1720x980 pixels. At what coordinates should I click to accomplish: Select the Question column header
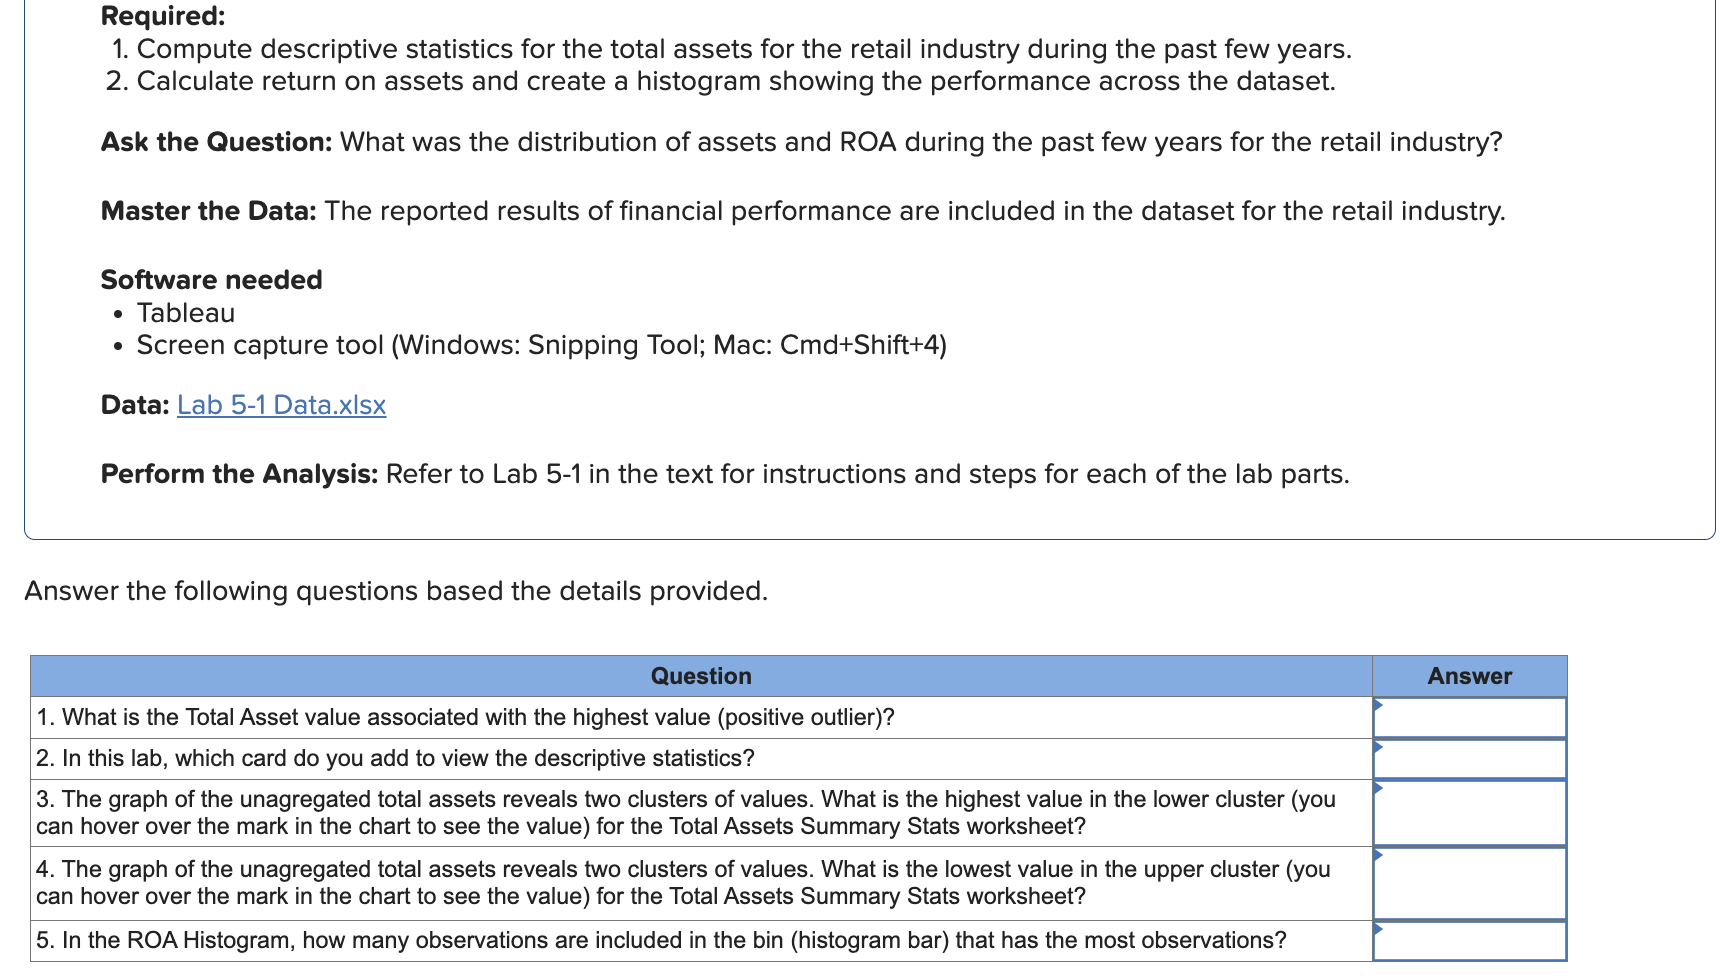click(699, 676)
